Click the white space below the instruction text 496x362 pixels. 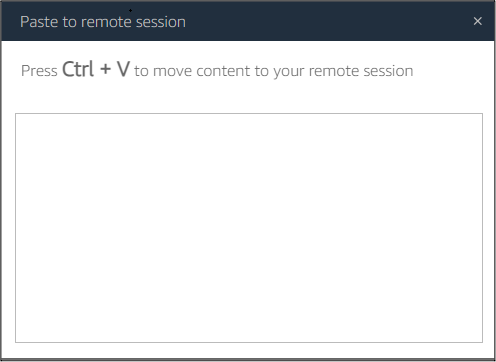pyautogui.click(x=249, y=97)
